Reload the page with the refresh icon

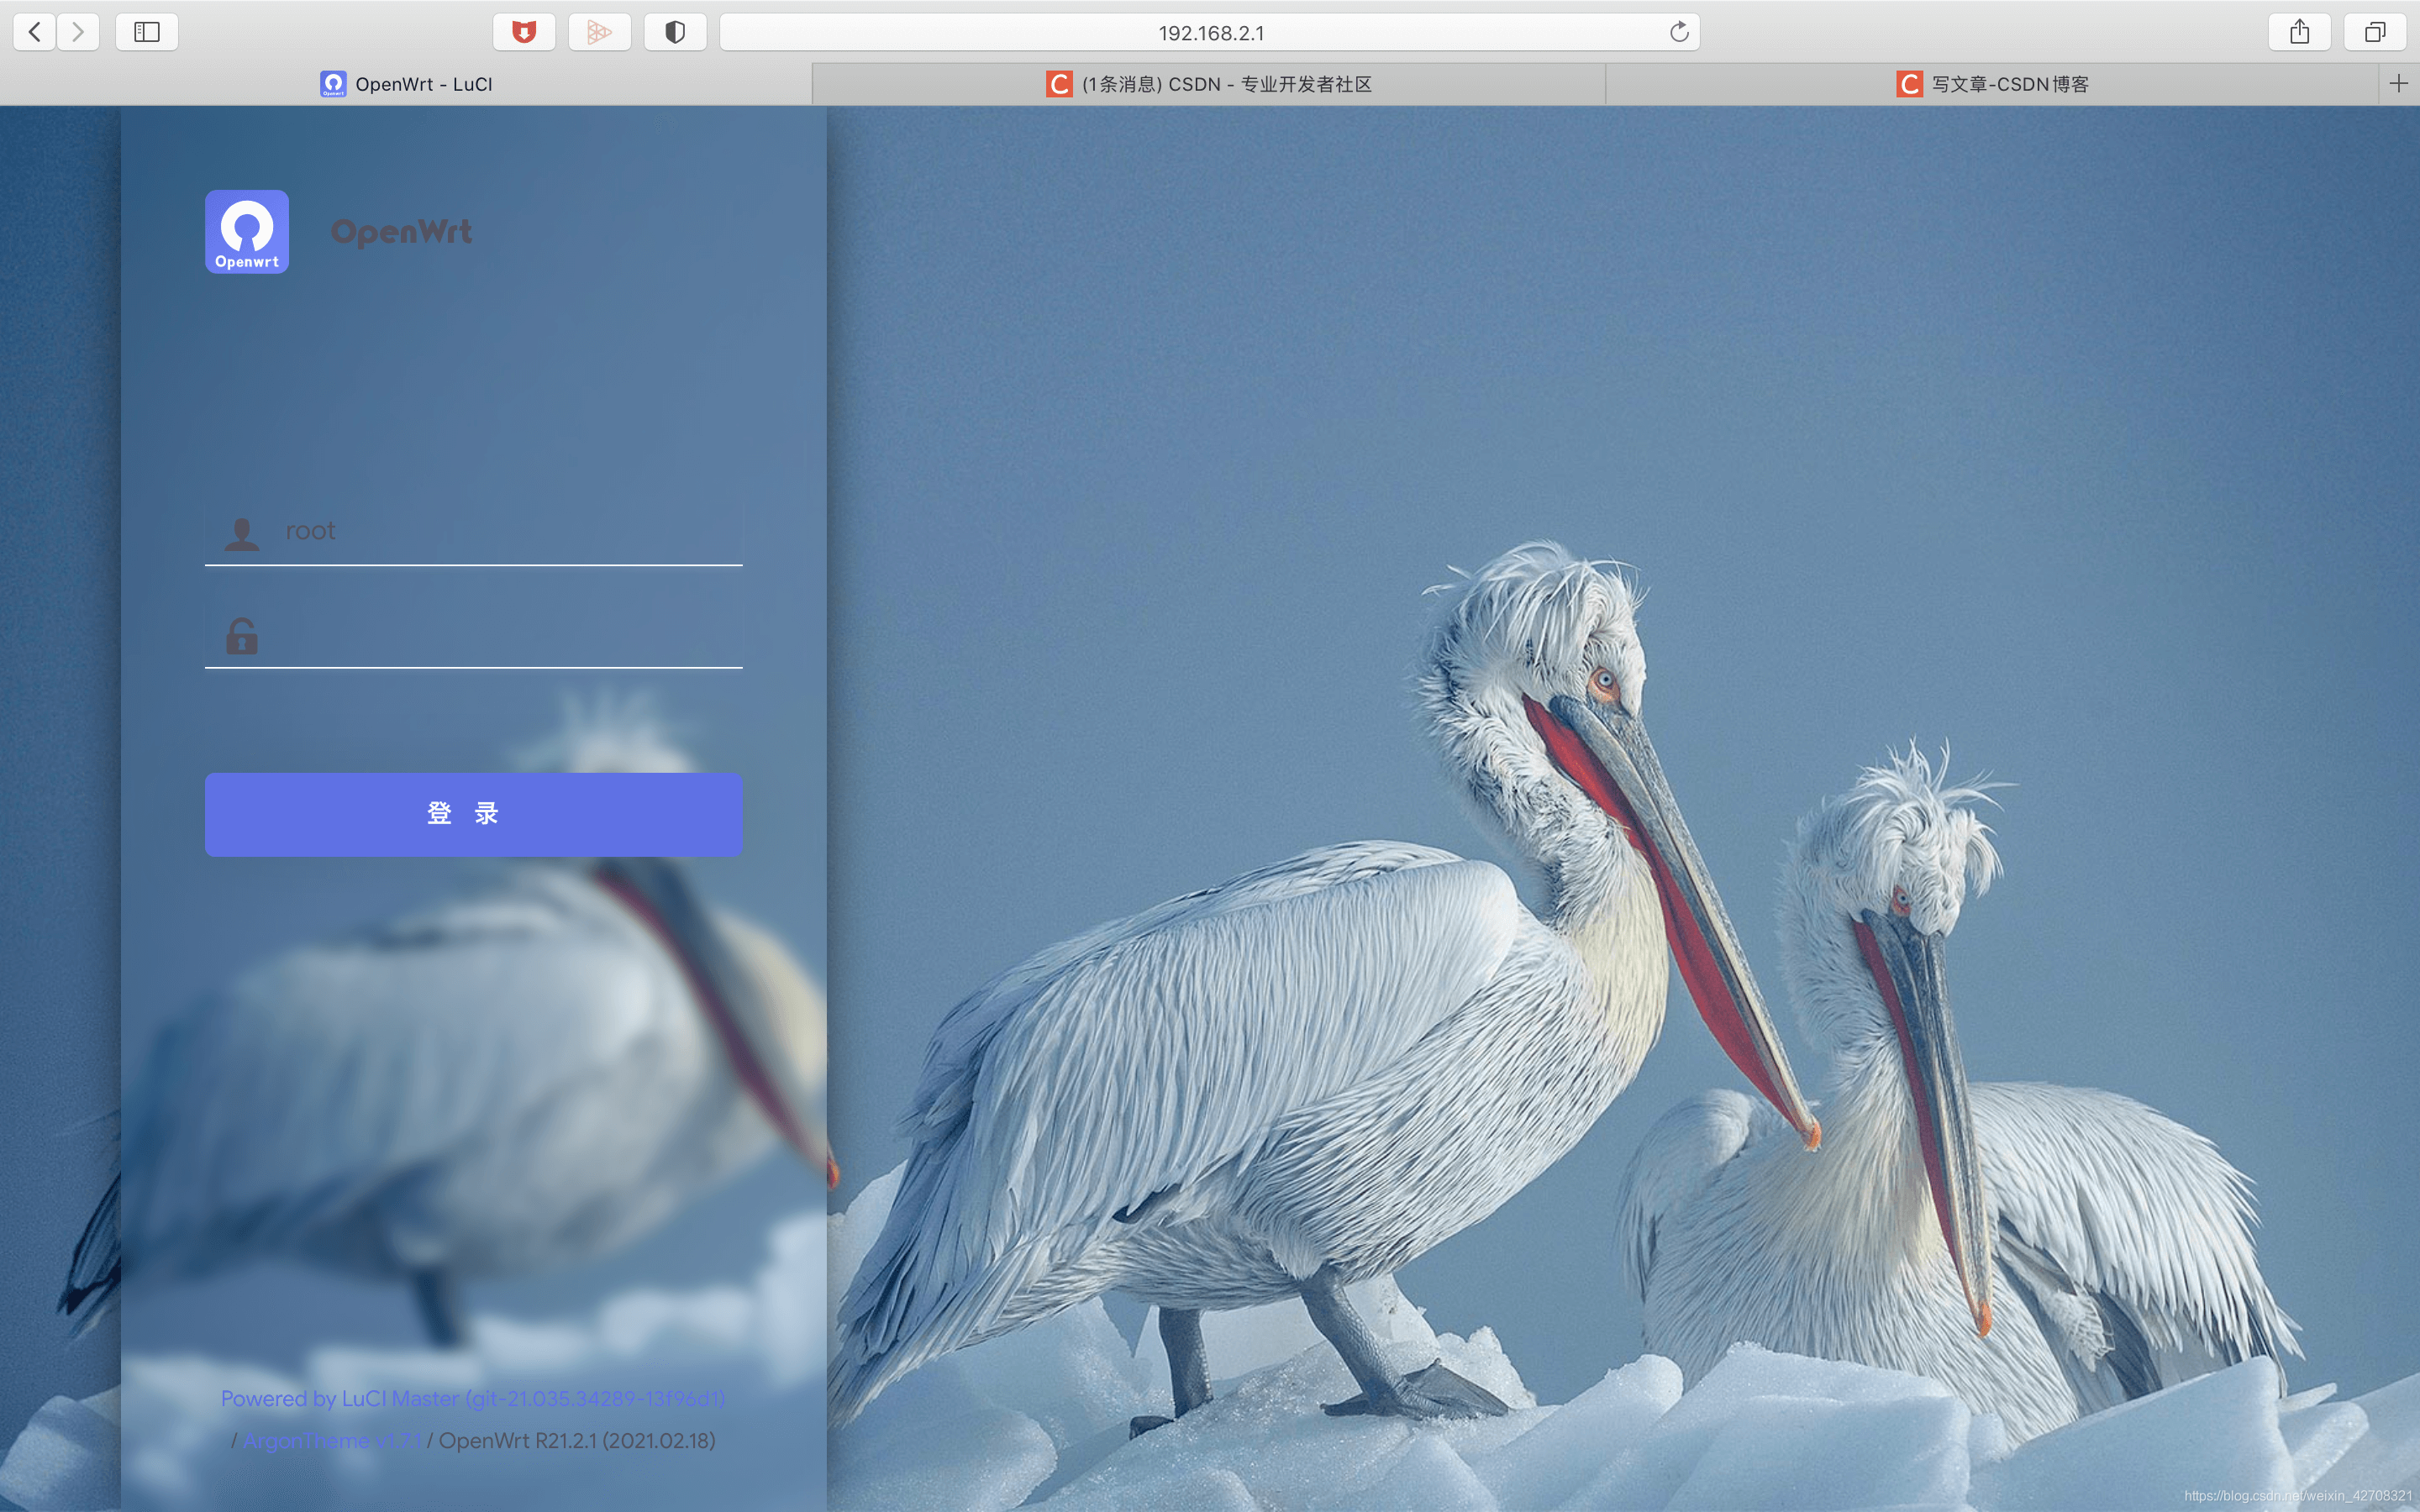coord(1679,32)
